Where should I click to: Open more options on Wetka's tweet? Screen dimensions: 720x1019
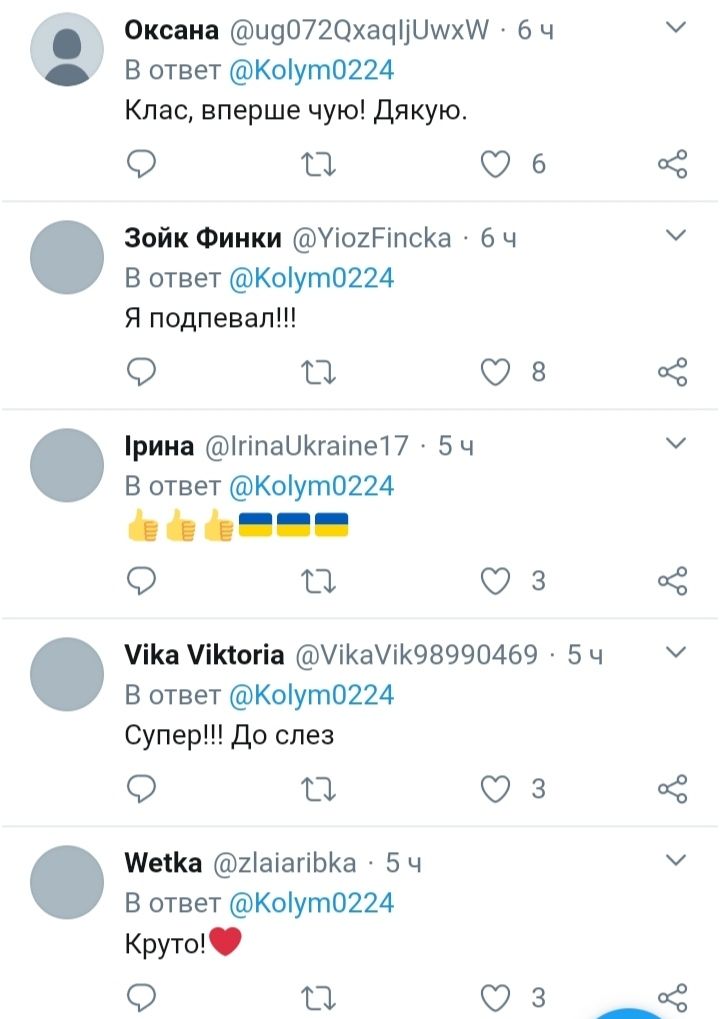[676, 860]
